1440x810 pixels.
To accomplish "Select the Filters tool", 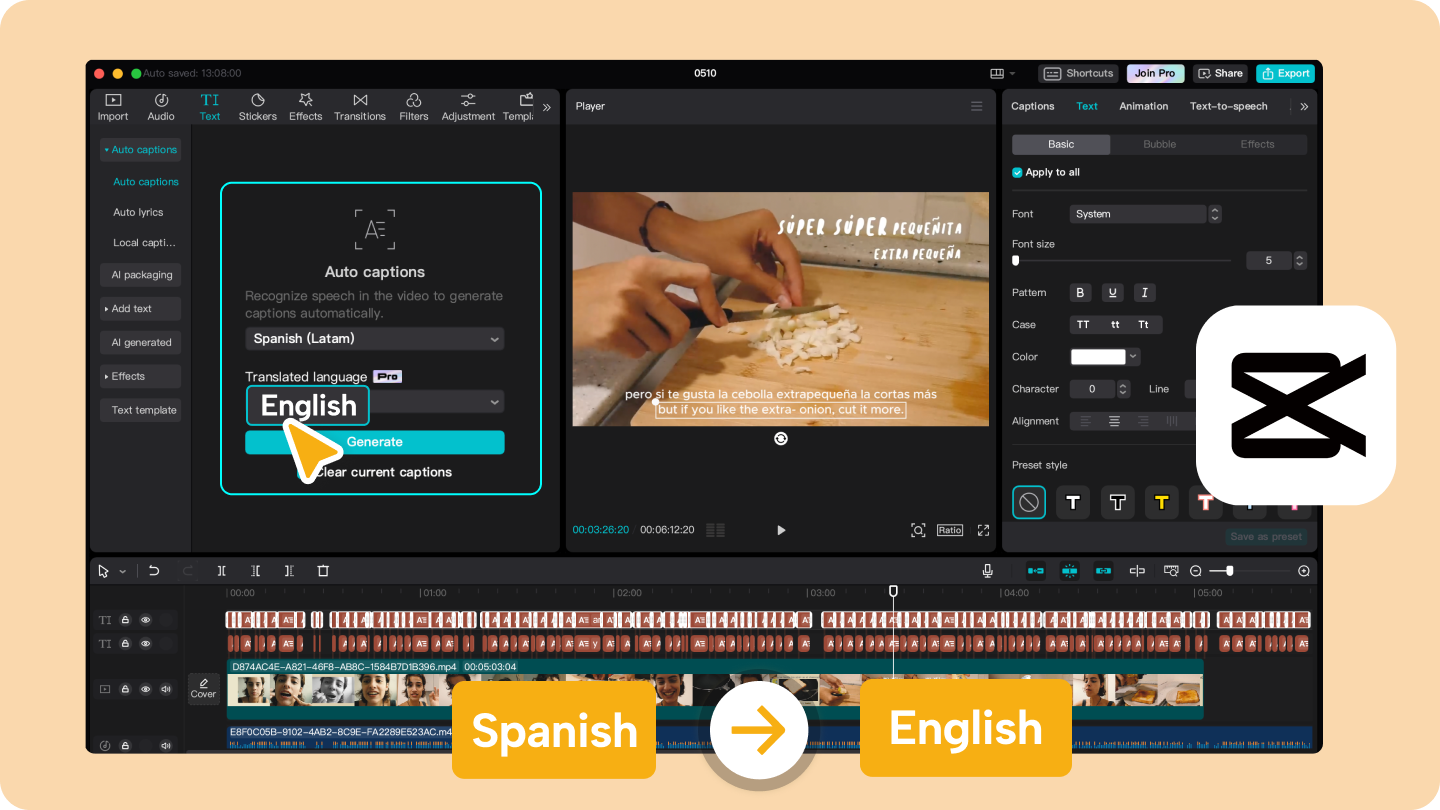I will click(x=413, y=105).
